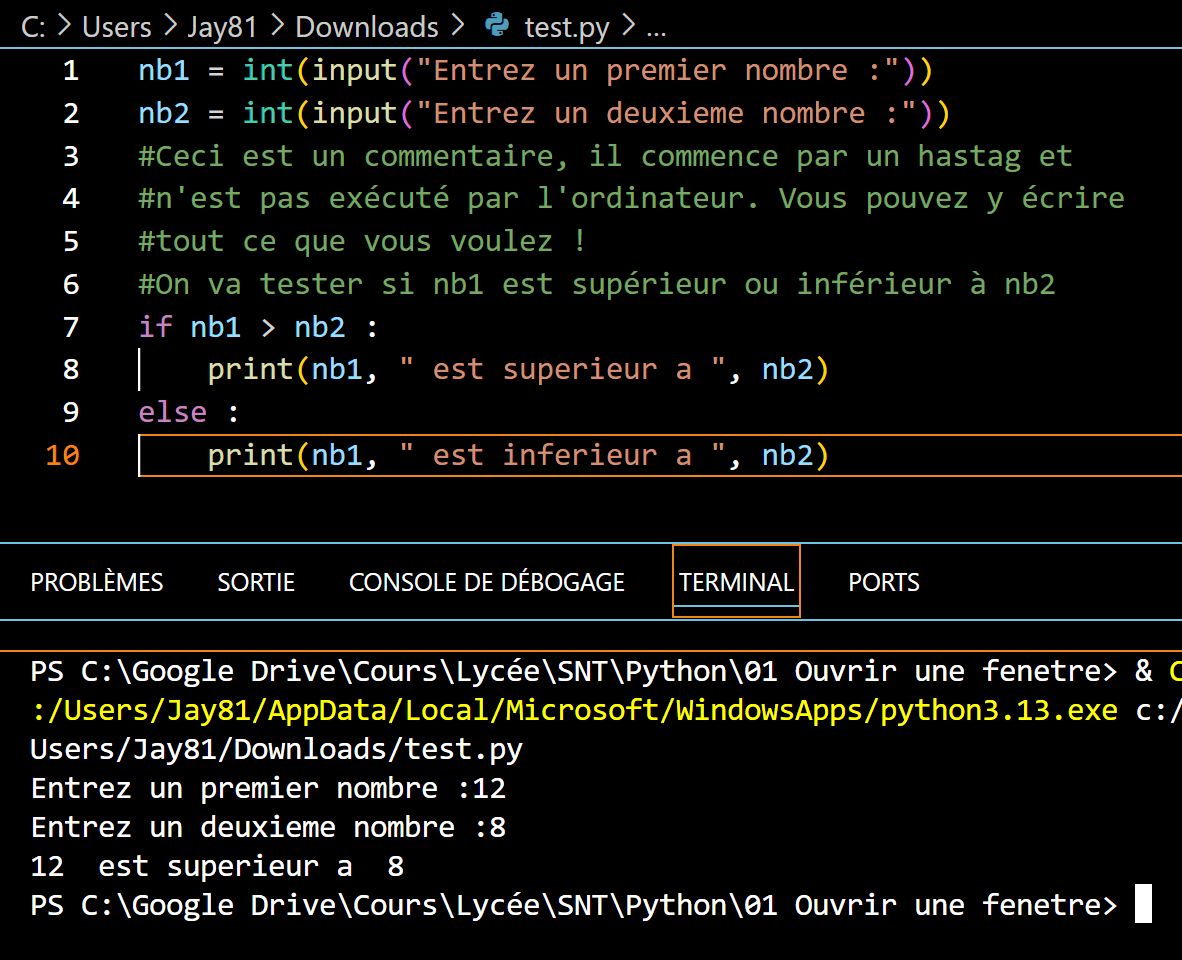Viewport: 1182px width, 960px height.
Task: Switch to the PROBLÈMES tab
Action: click(x=97, y=582)
